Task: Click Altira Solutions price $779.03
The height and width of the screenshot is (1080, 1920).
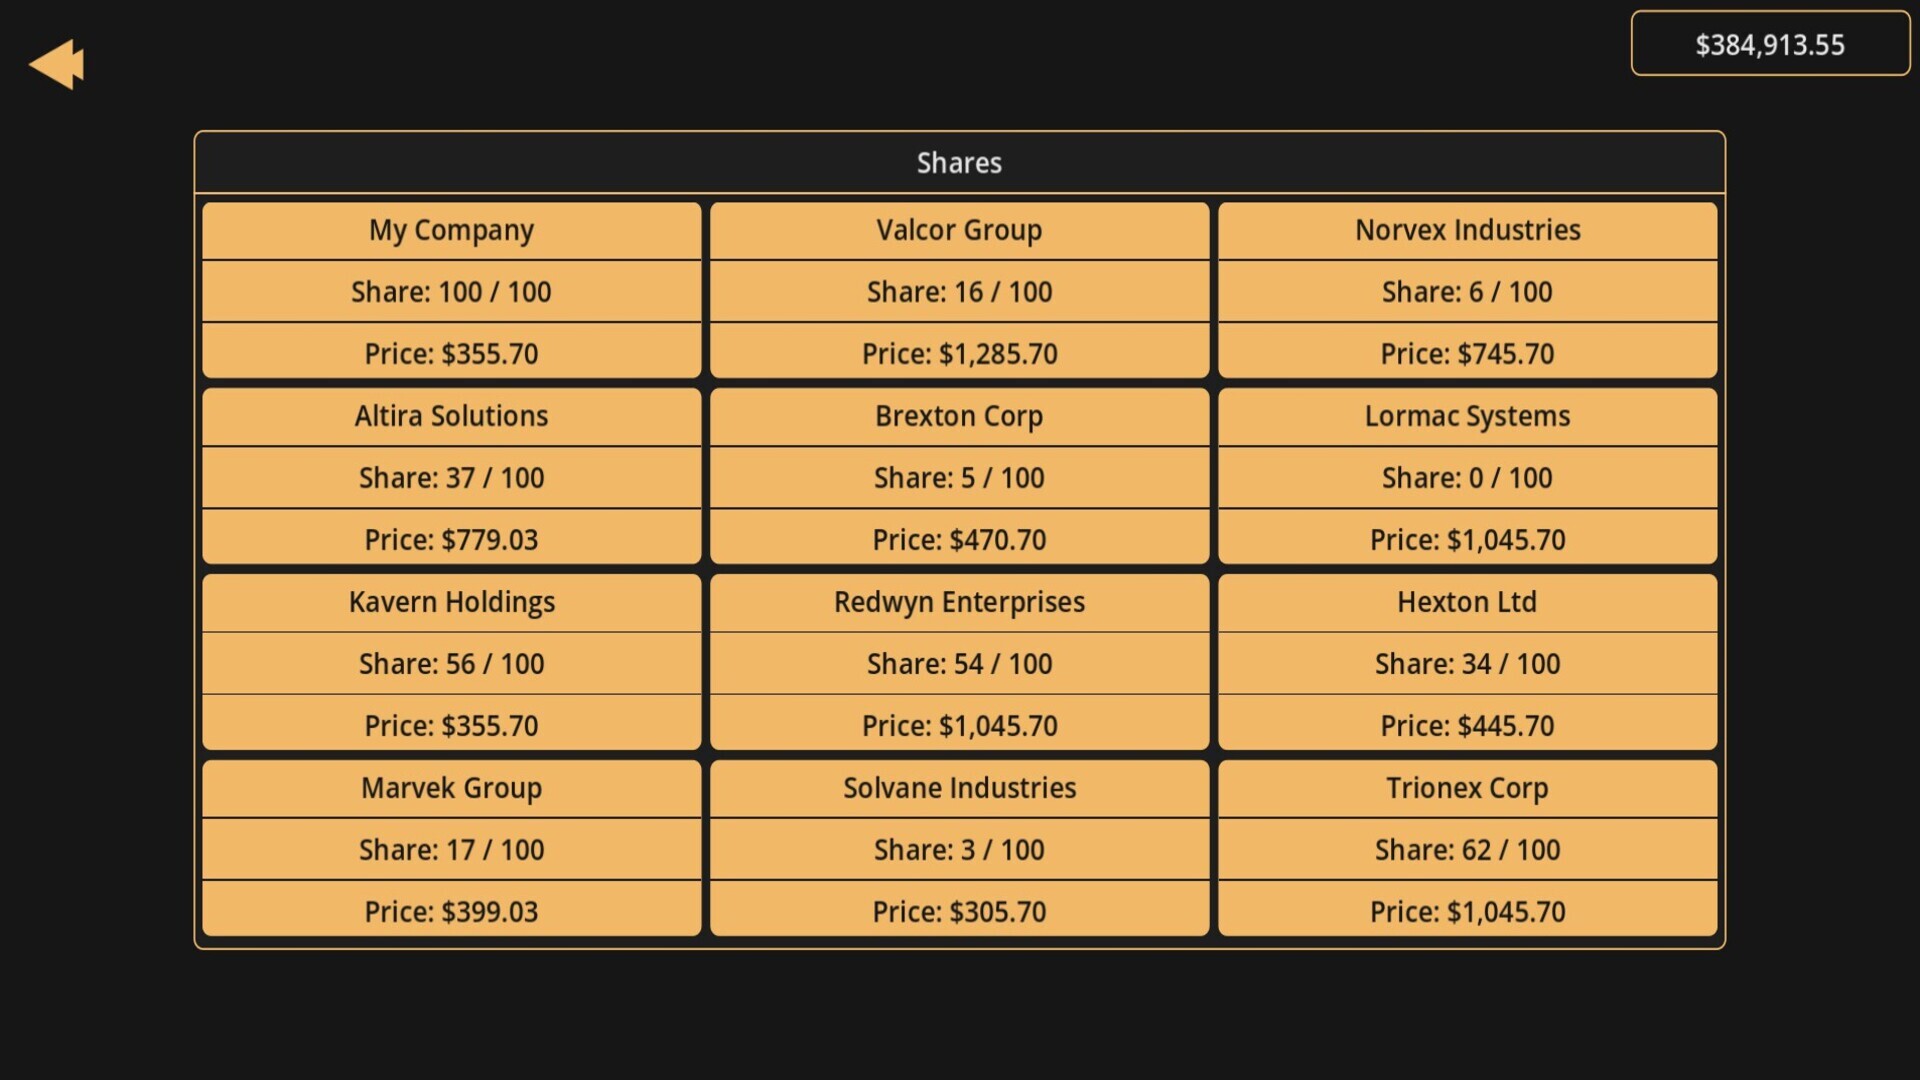Action: coord(451,539)
